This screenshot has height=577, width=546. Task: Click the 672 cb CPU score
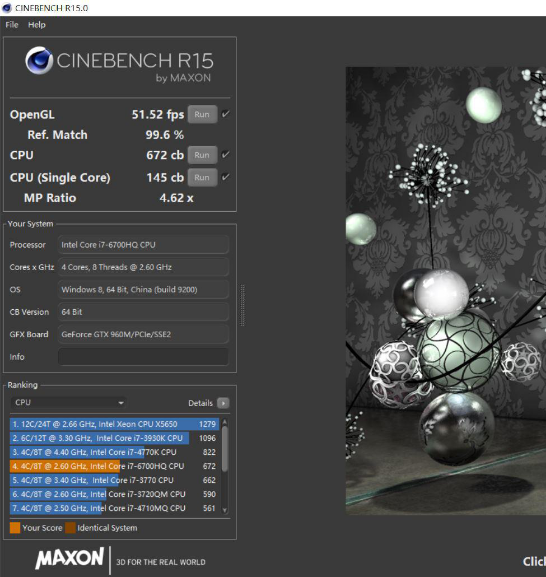pyautogui.click(x=165, y=155)
